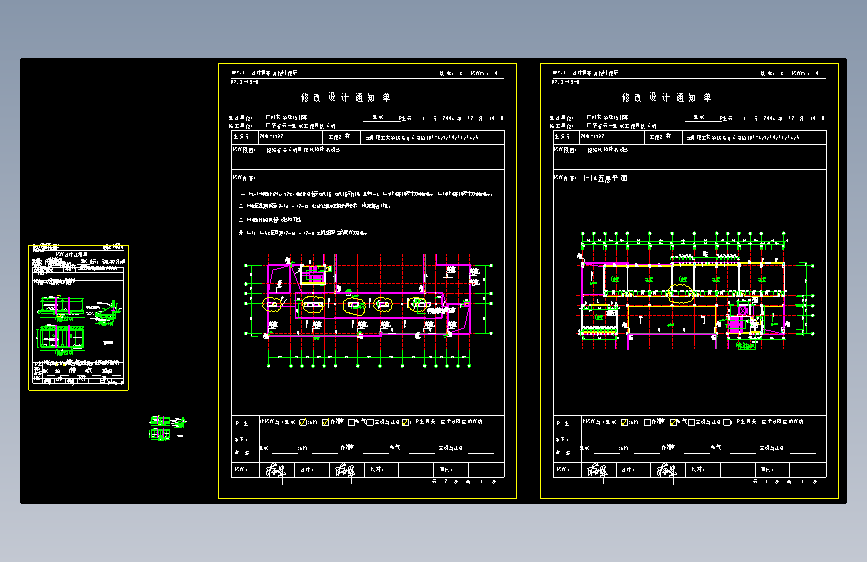This screenshot has width=867, height=562.
Task: Select the upper section drawing in the left sheet
Action: tap(61, 308)
